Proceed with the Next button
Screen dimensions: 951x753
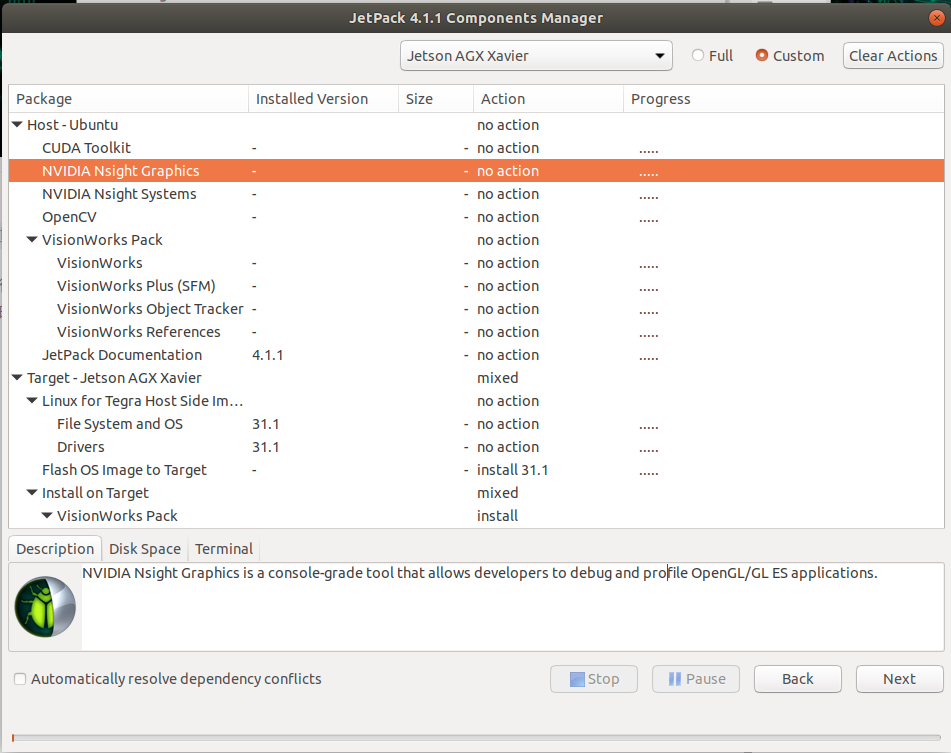click(x=899, y=679)
